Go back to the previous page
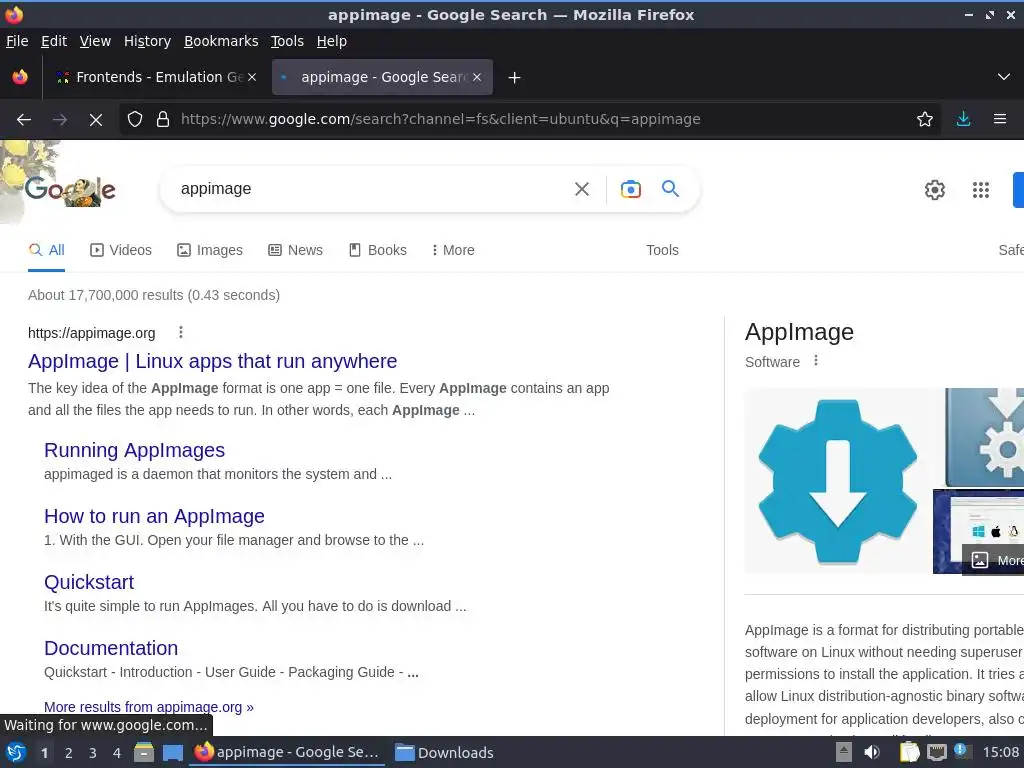 [24, 120]
